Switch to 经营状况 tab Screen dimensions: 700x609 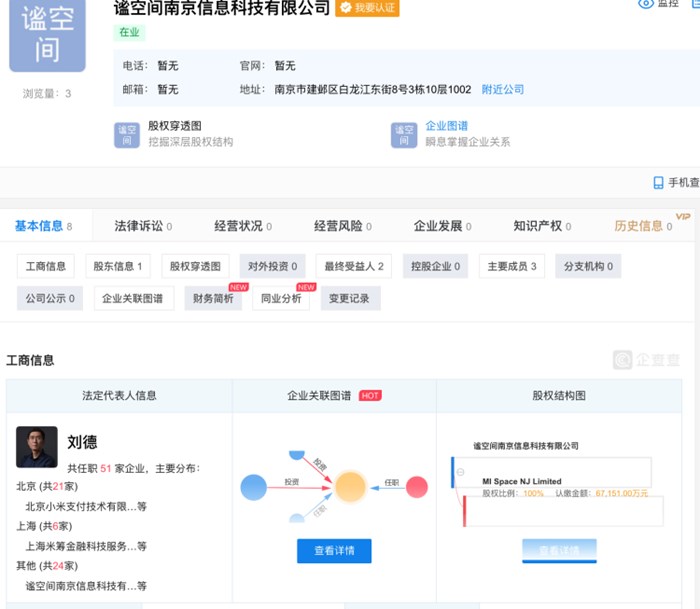238,226
